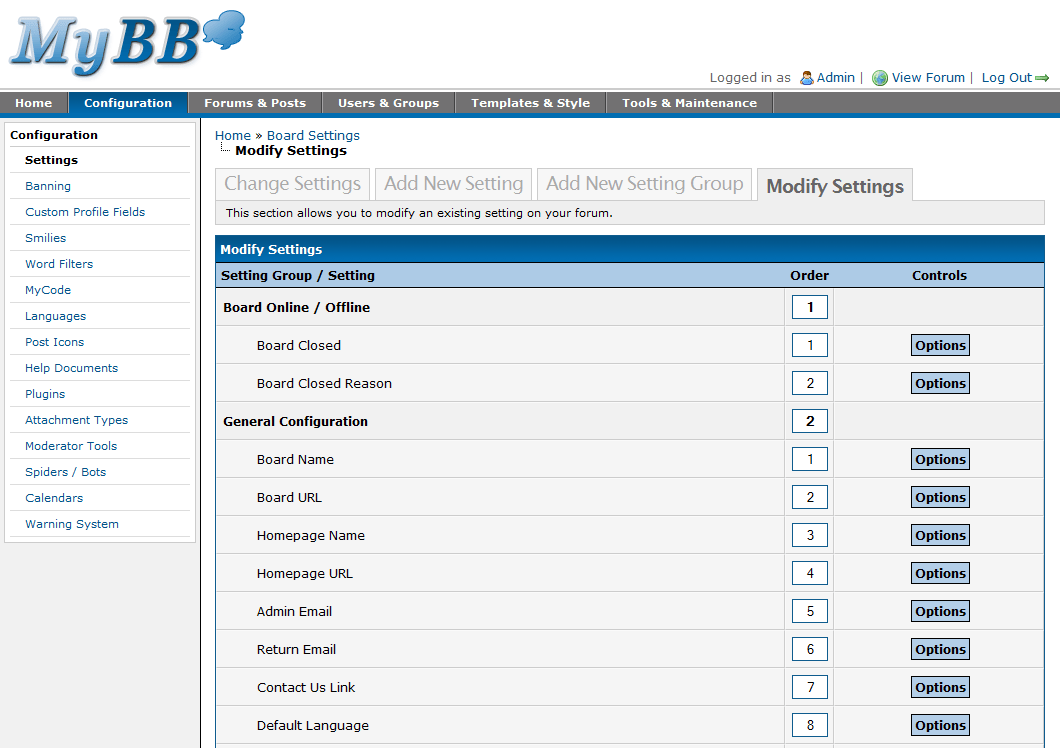Open the Plugins page
The image size is (1060, 748).
(x=45, y=393)
